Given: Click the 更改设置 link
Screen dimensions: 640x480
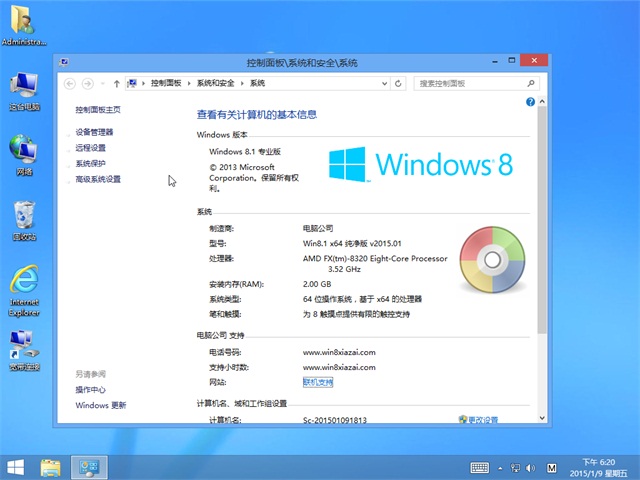Looking at the screenshot, I should [x=482, y=420].
